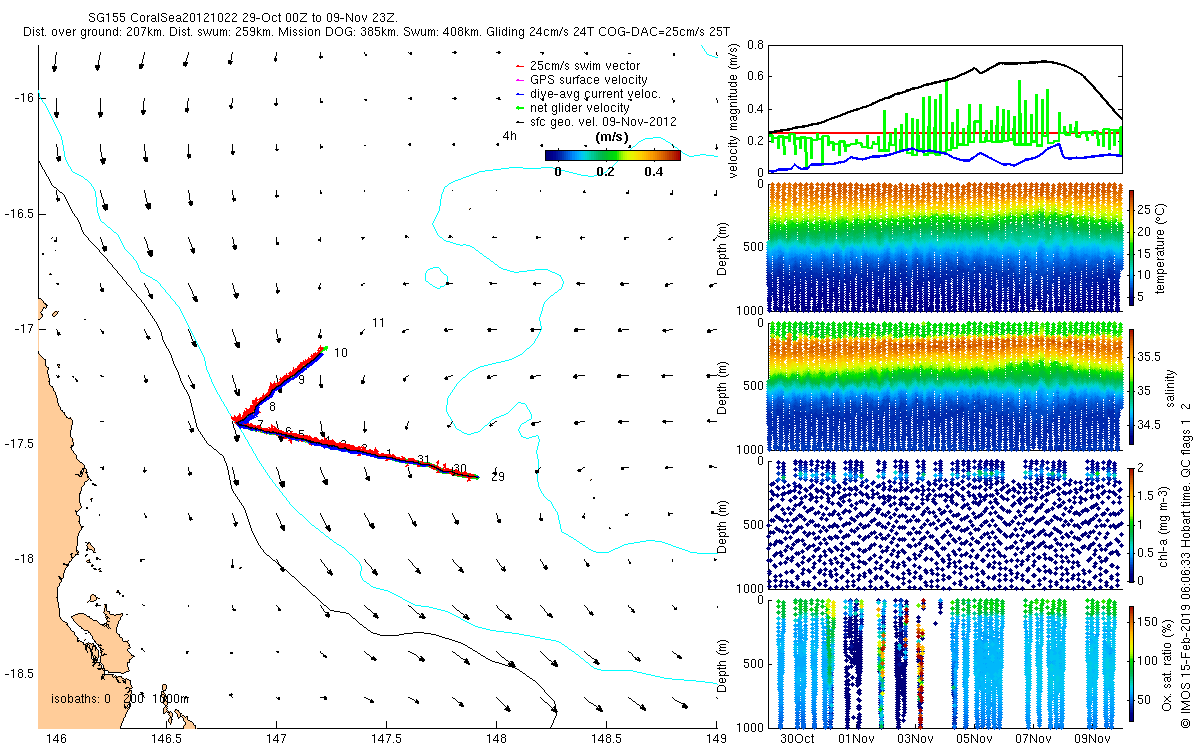The width and height of the screenshot is (1200, 750).
Task: Click the oxygen saturation ratio colorbar
Action: tap(1131, 662)
